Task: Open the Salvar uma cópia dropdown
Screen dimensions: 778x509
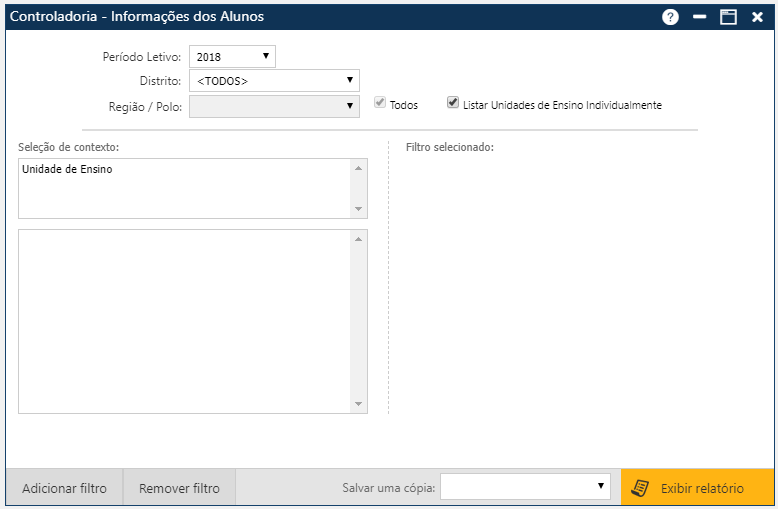Action: coord(525,486)
